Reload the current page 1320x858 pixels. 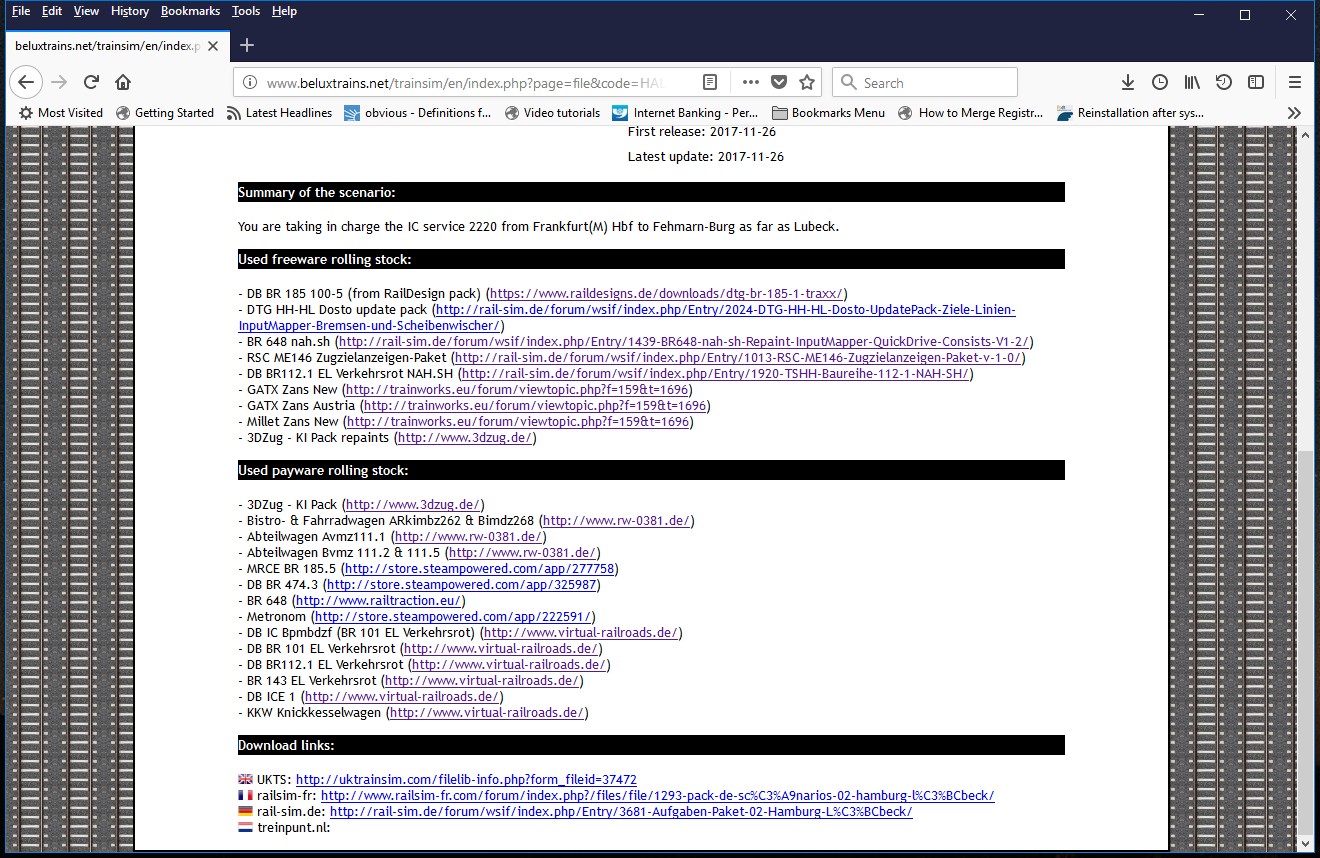(91, 82)
